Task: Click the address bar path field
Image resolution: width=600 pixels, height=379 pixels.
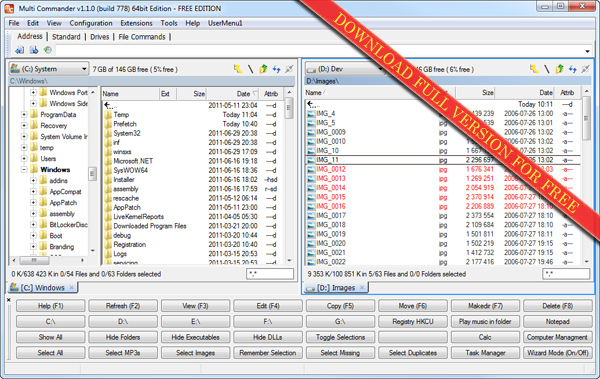Action: [x=319, y=51]
